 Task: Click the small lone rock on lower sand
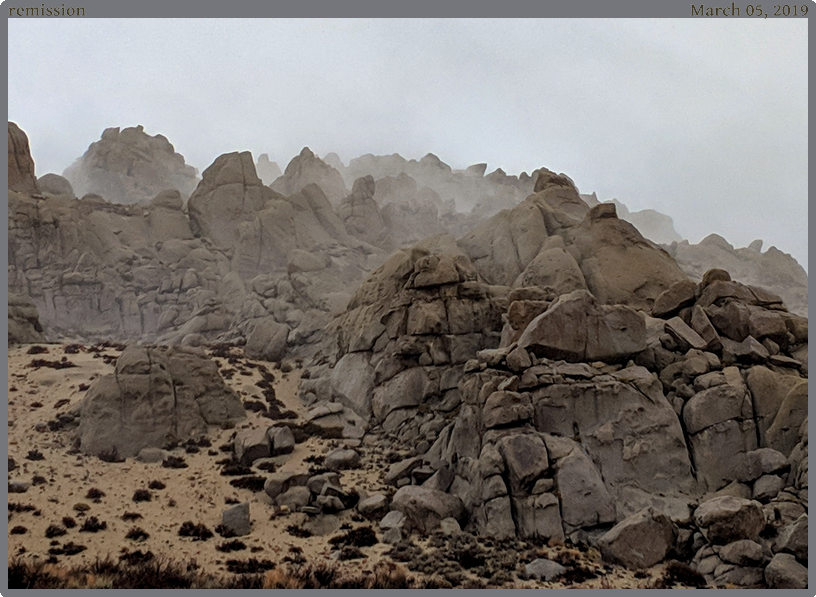[236, 519]
